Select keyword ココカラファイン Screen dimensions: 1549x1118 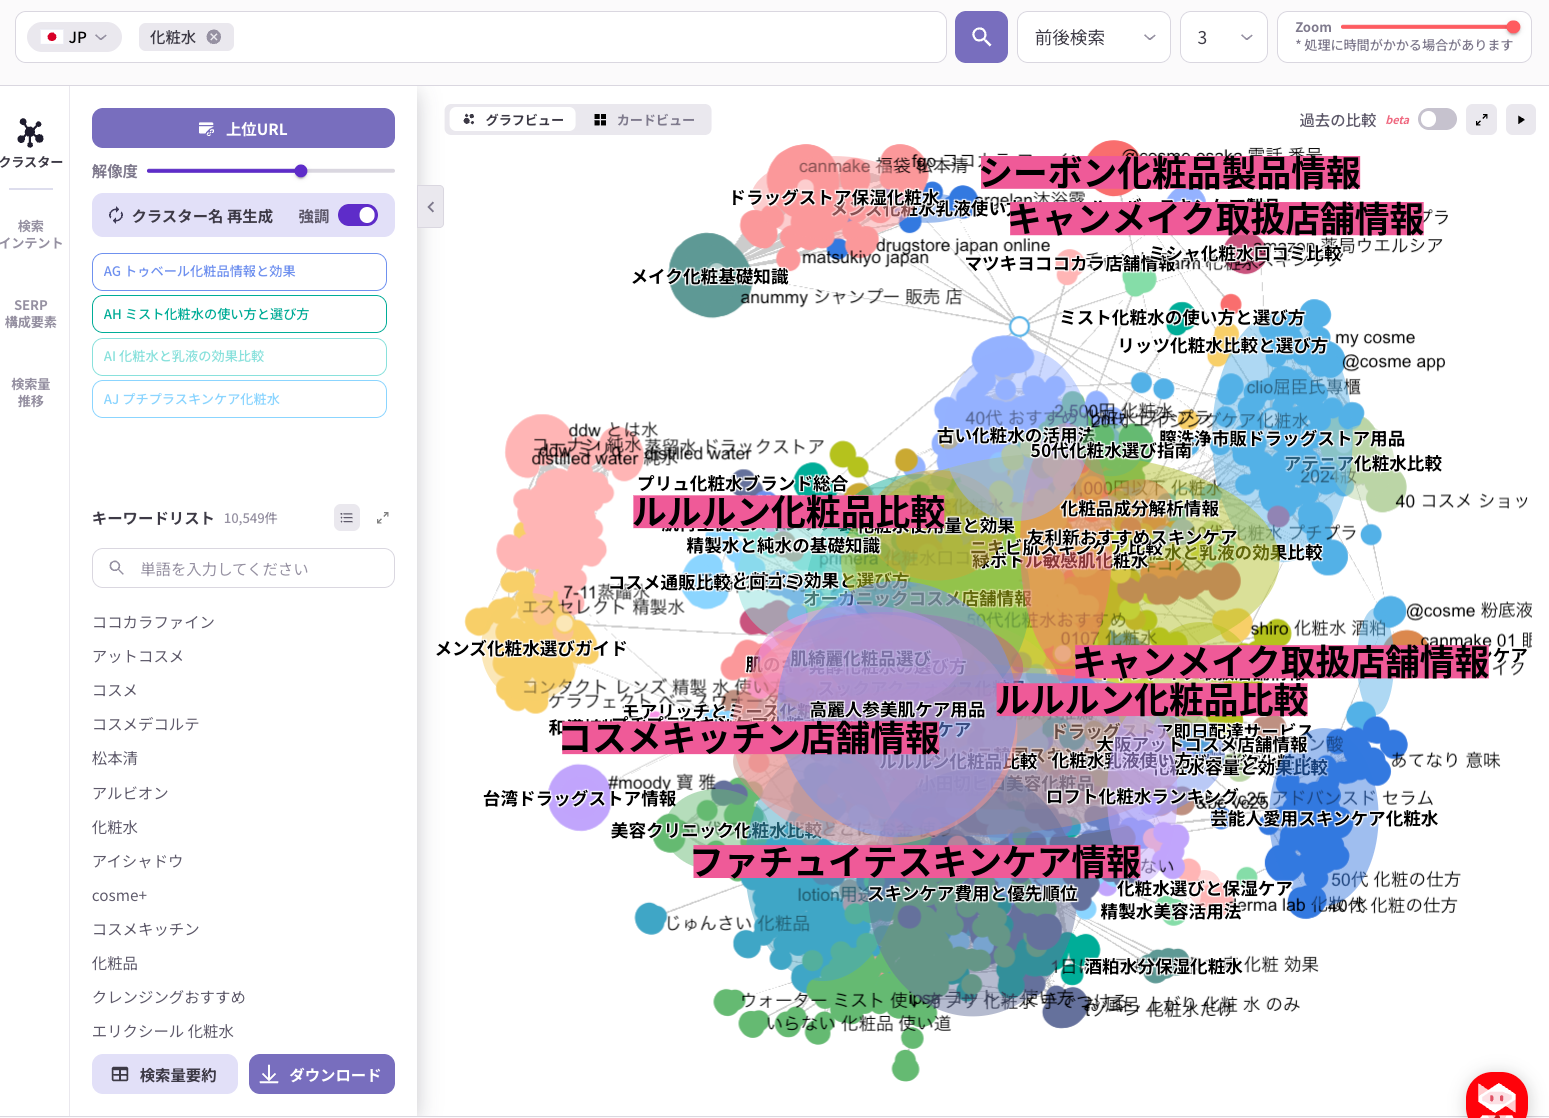coord(153,622)
